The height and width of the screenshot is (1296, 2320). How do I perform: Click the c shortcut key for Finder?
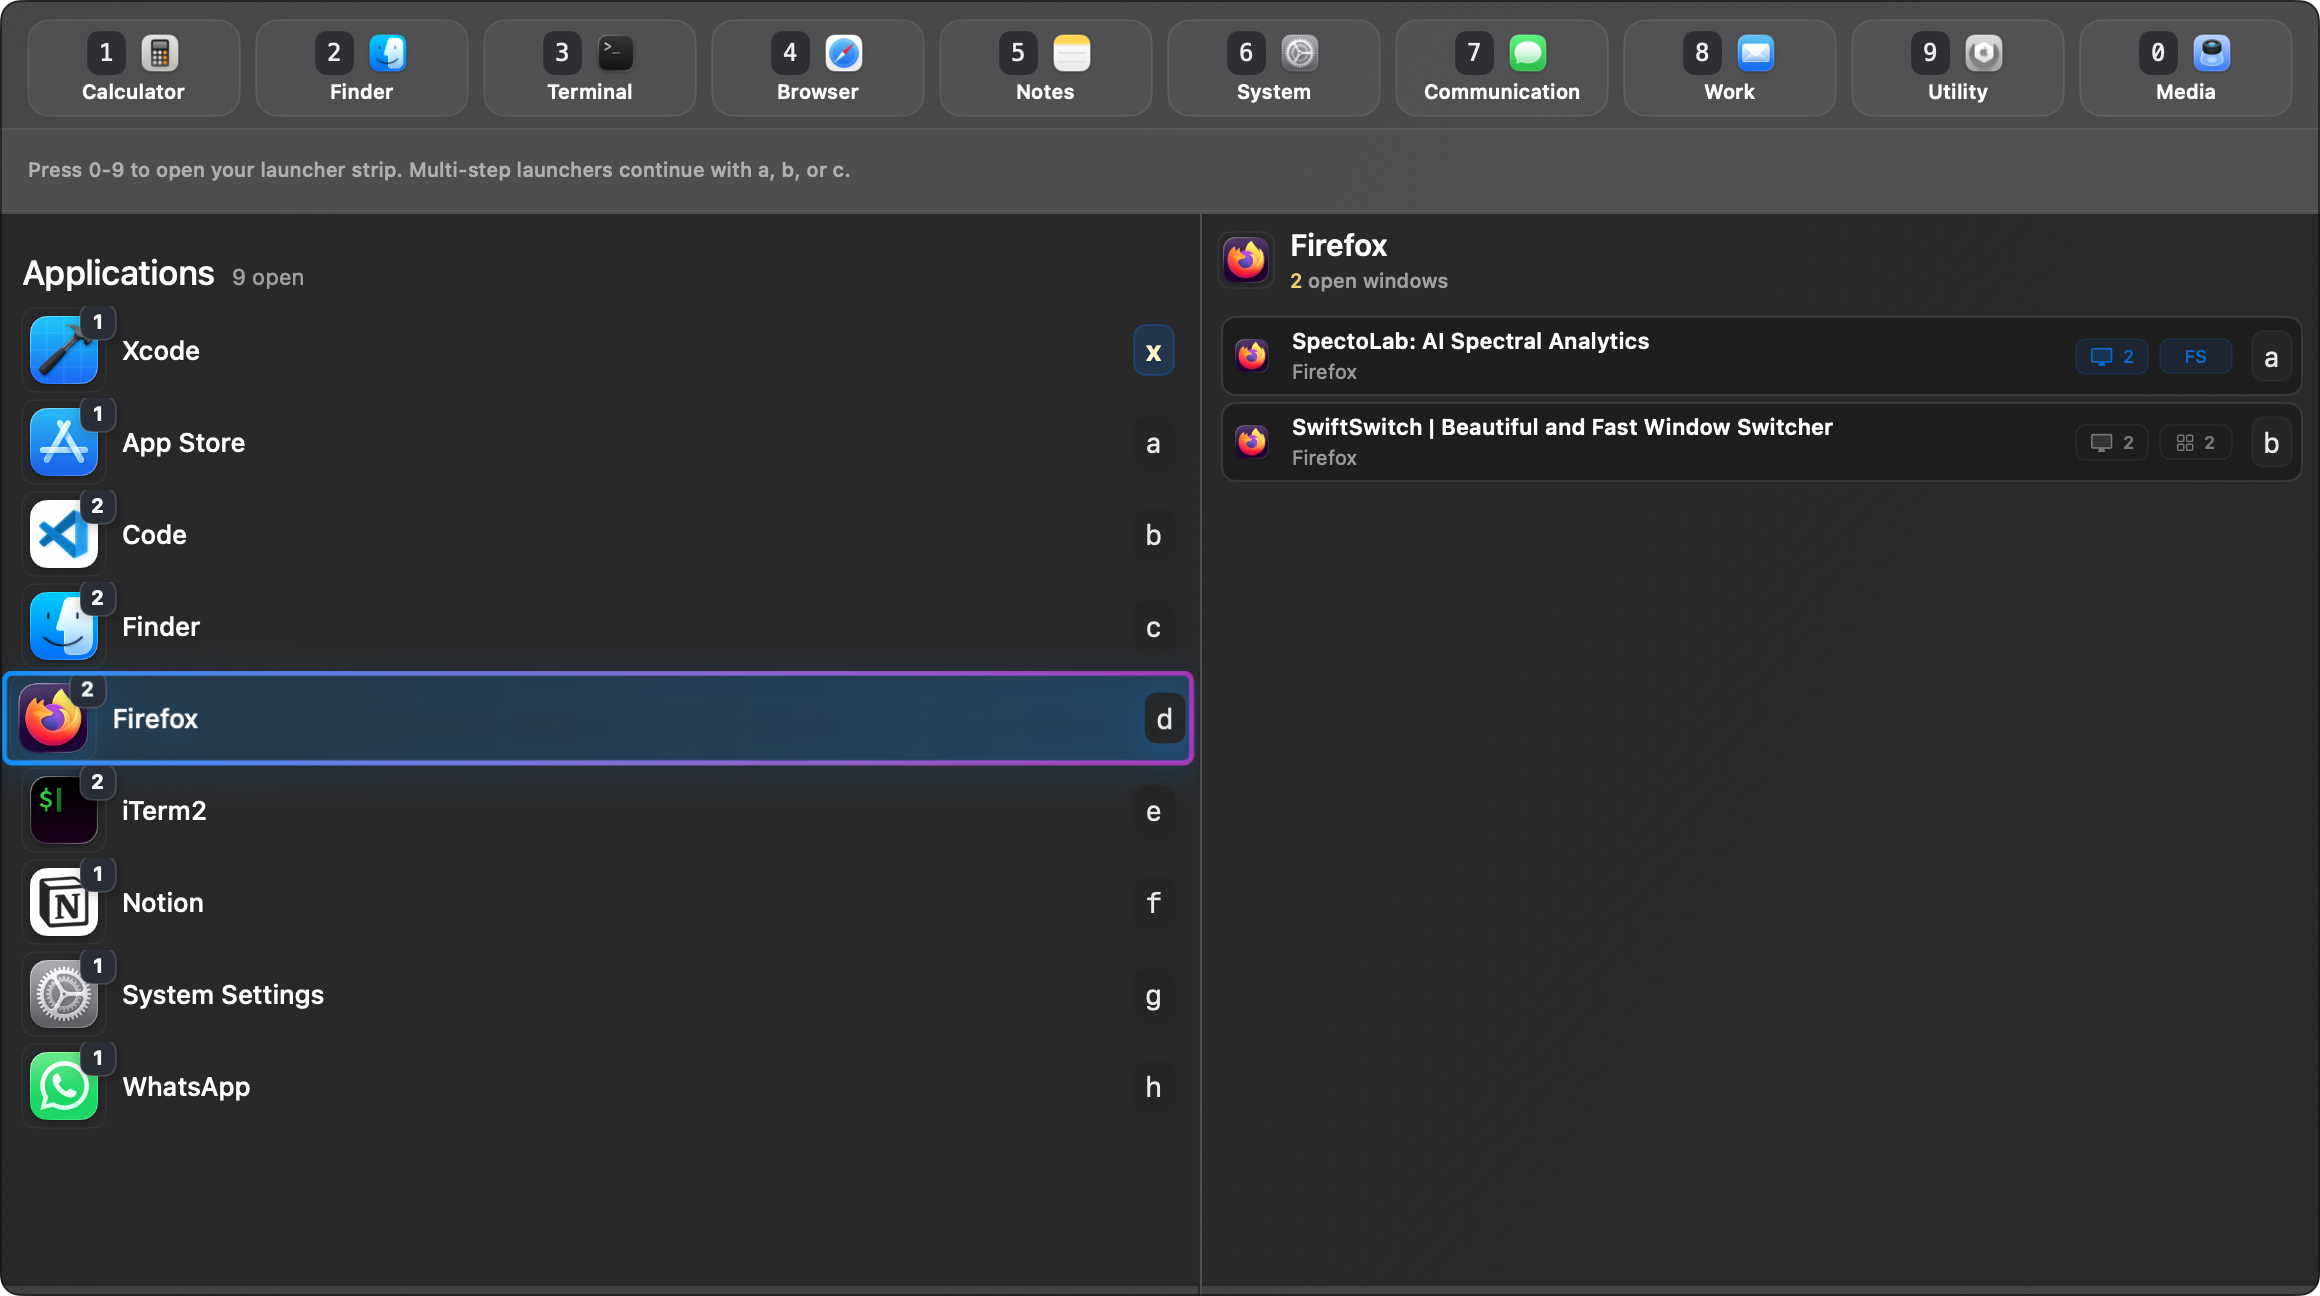point(1153,627)
